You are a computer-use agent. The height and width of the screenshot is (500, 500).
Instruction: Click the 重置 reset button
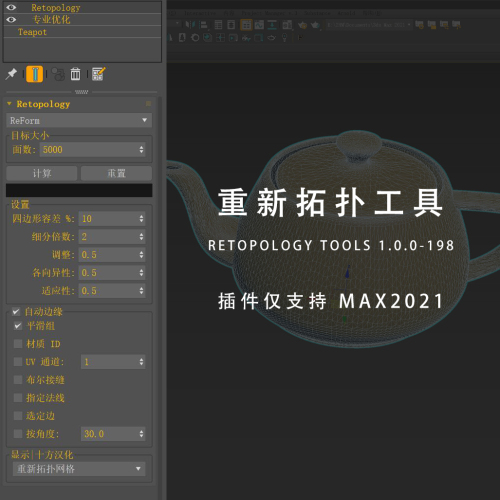coord(116,173)
